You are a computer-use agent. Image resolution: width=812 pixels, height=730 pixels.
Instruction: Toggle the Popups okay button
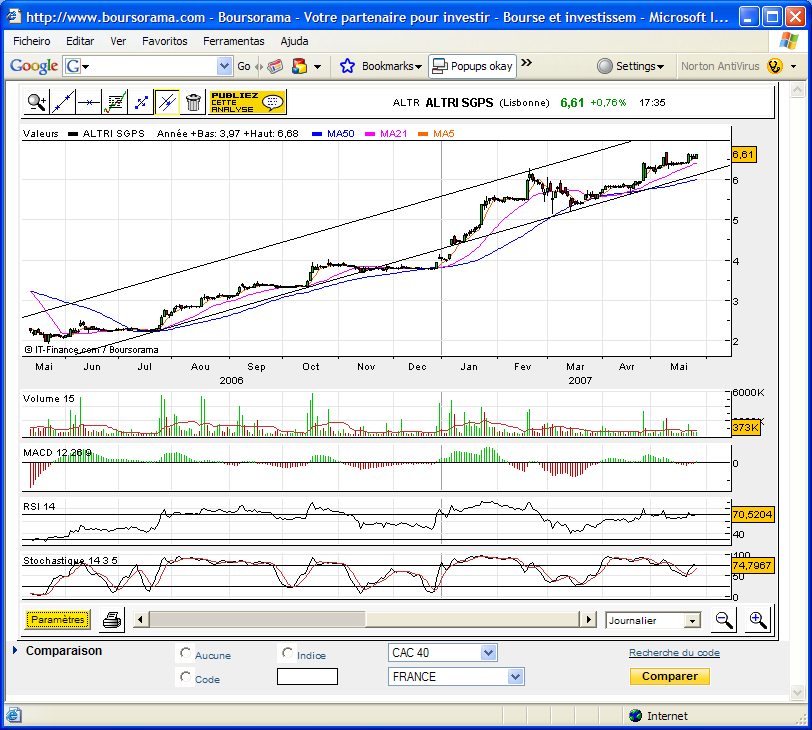(472, 66)
